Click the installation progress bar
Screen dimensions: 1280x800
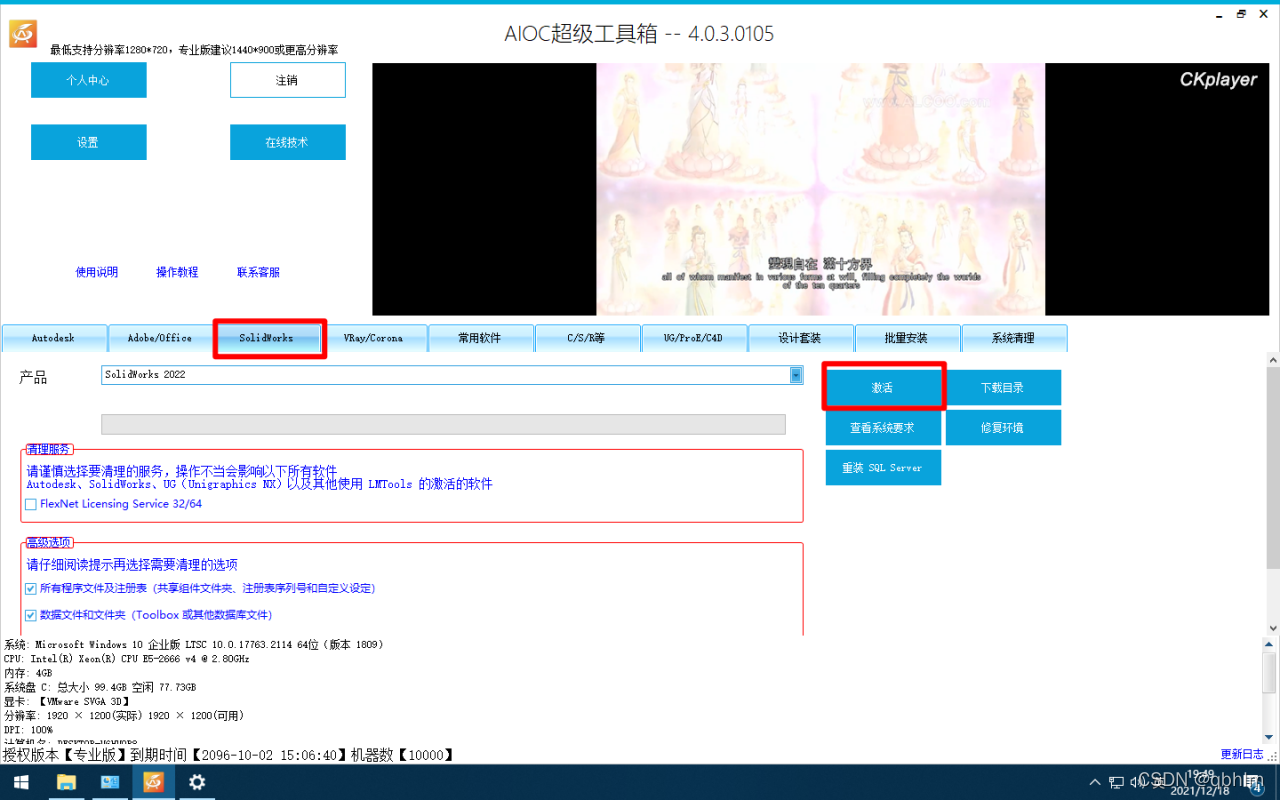(443, 424)
